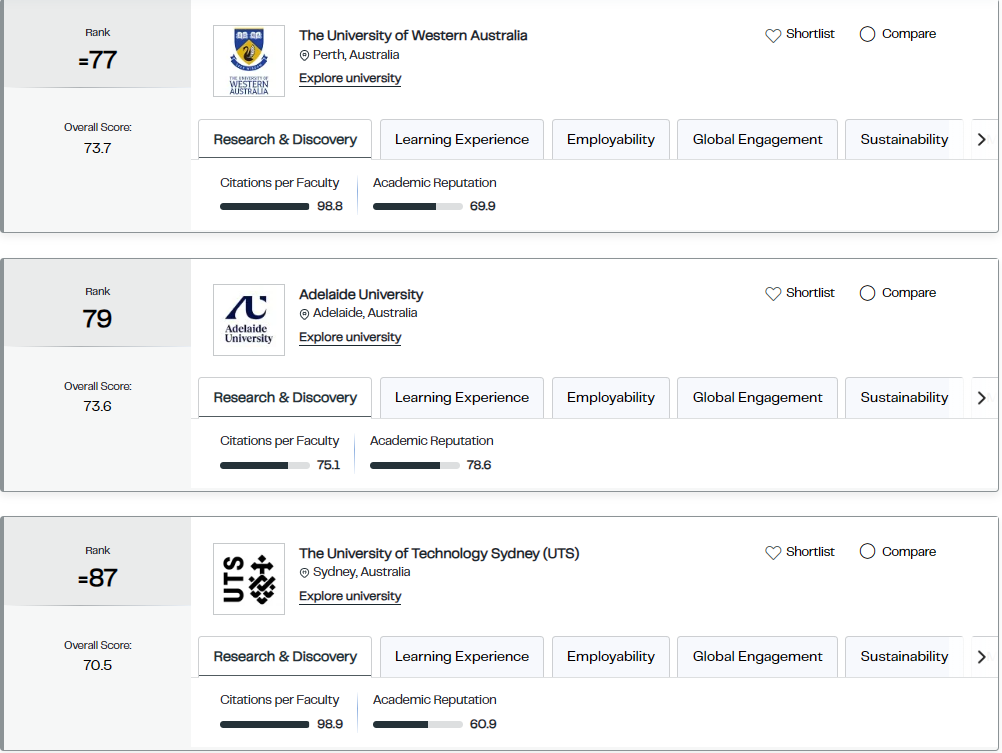
Task: Click the Overall Score 73.7 value
Action: (x=97, y=148)
